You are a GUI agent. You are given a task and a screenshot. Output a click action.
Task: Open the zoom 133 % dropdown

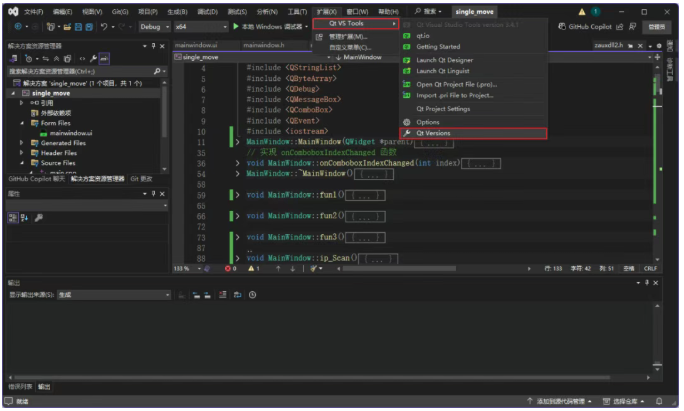[x=188, y=269]
